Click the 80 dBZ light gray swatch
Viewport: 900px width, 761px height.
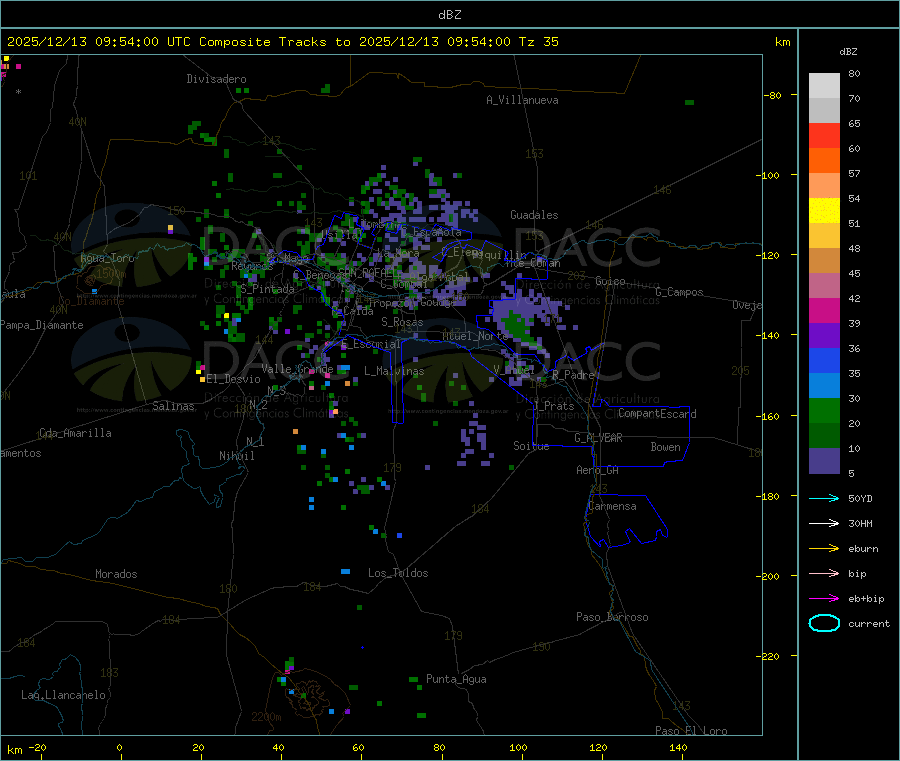coord(824,86)
